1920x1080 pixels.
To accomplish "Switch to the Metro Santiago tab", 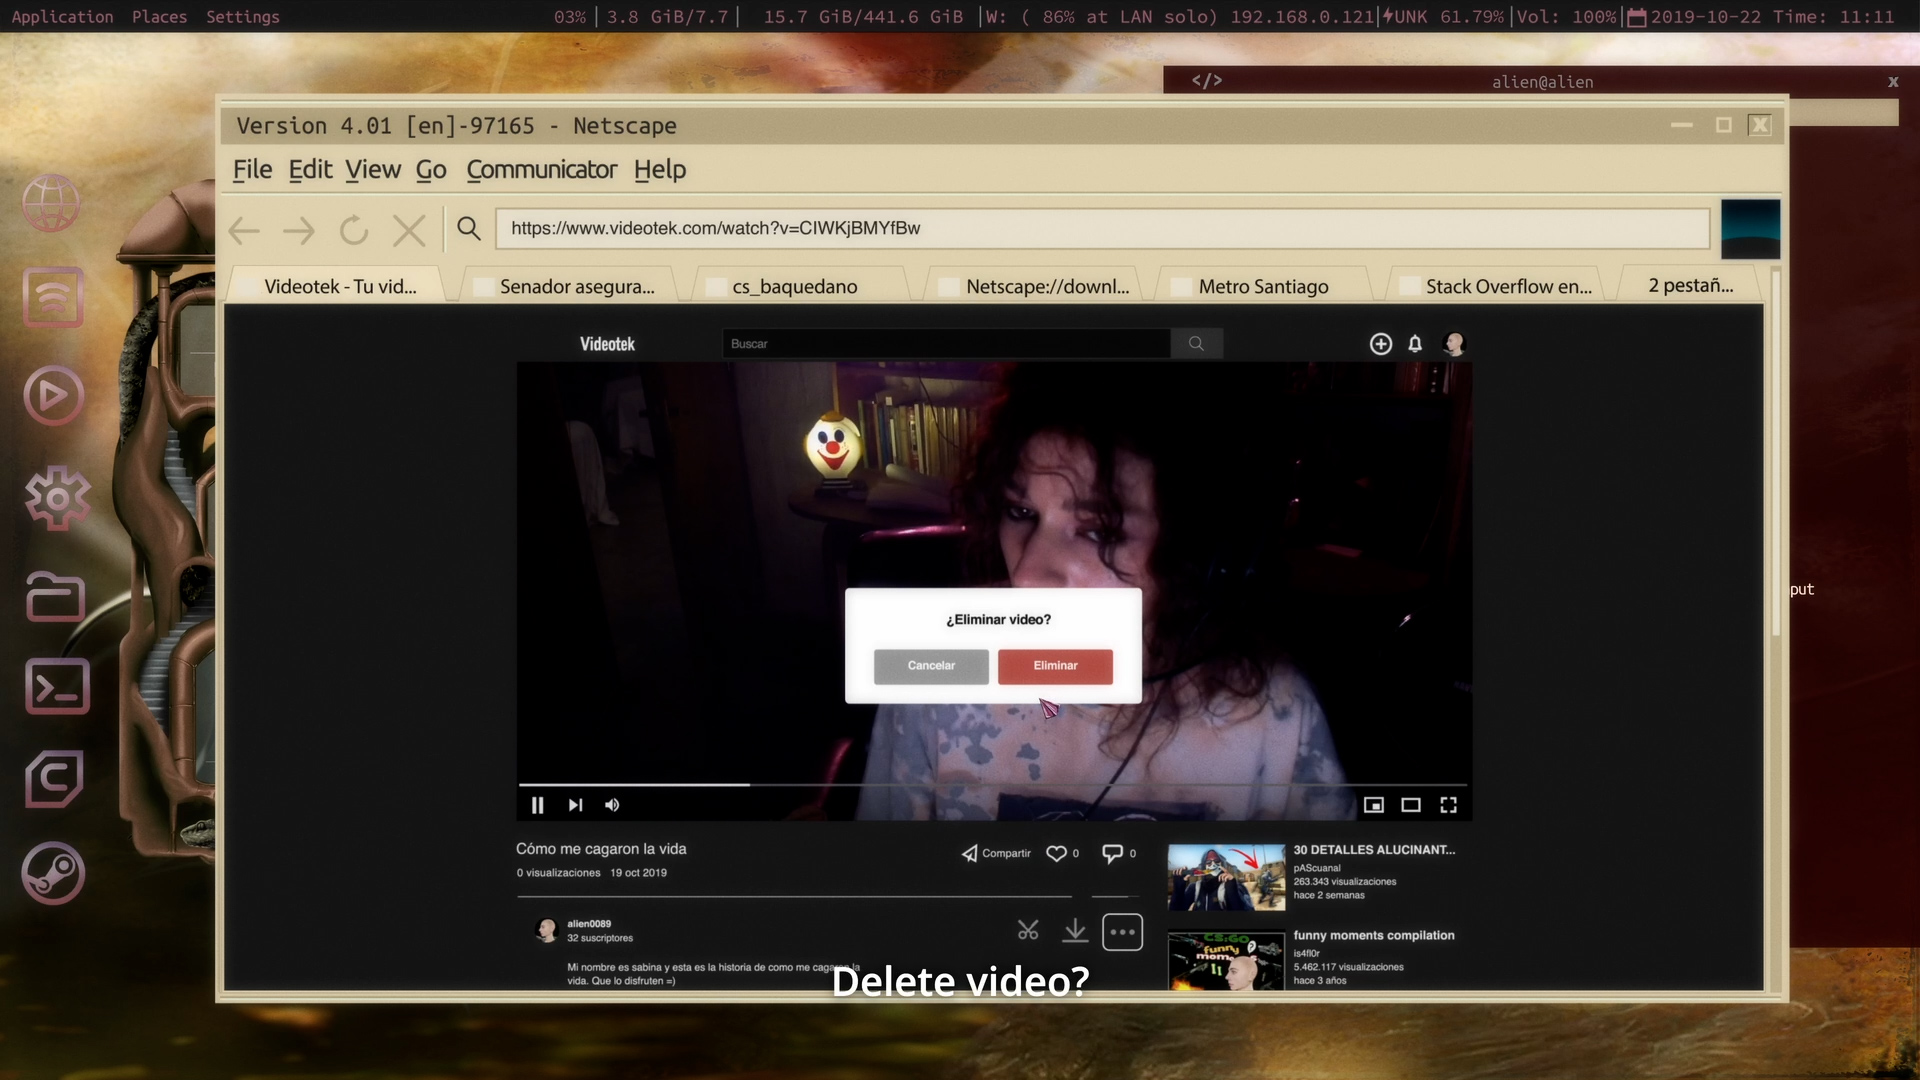I will pyautogui.click(x=1263, y=287).
